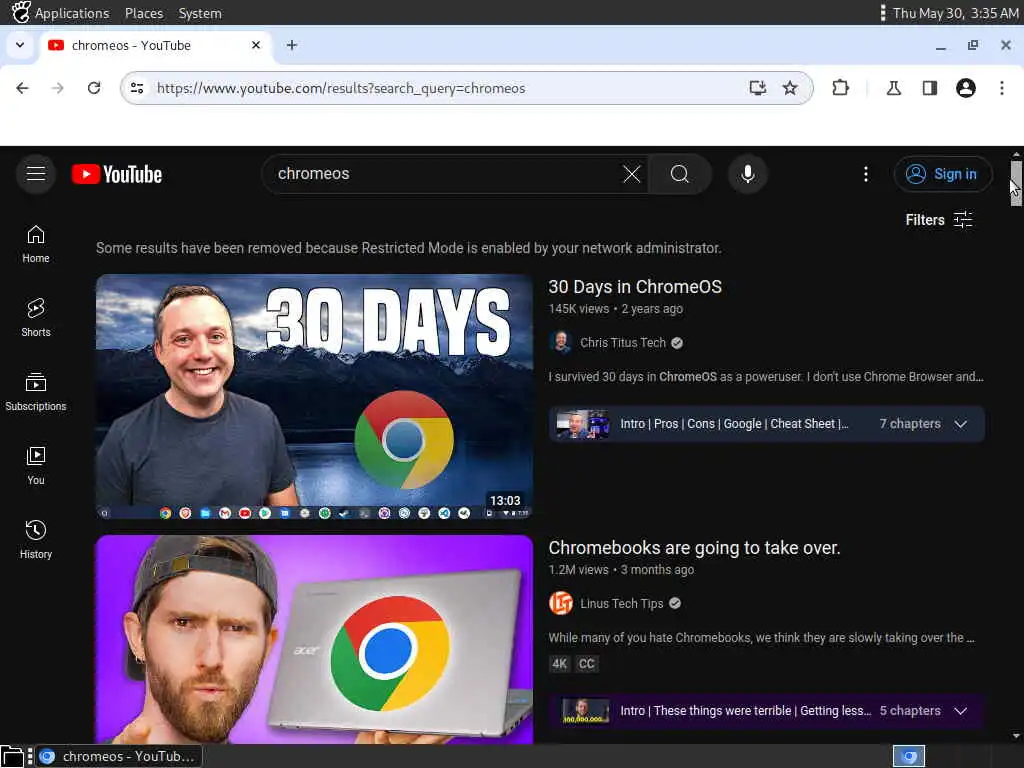This screenshot has height=768, width=1024.
Task: Click the Linus Chromebook video thumbnail
Action: pos(314,639)
